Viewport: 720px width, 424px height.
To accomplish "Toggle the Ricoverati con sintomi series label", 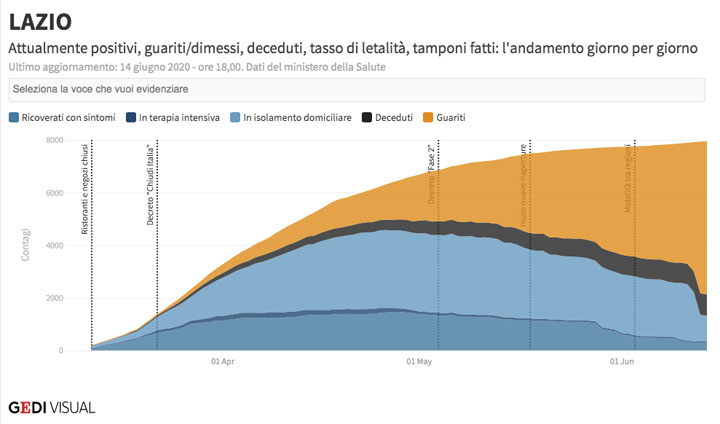I will point(69,118).
